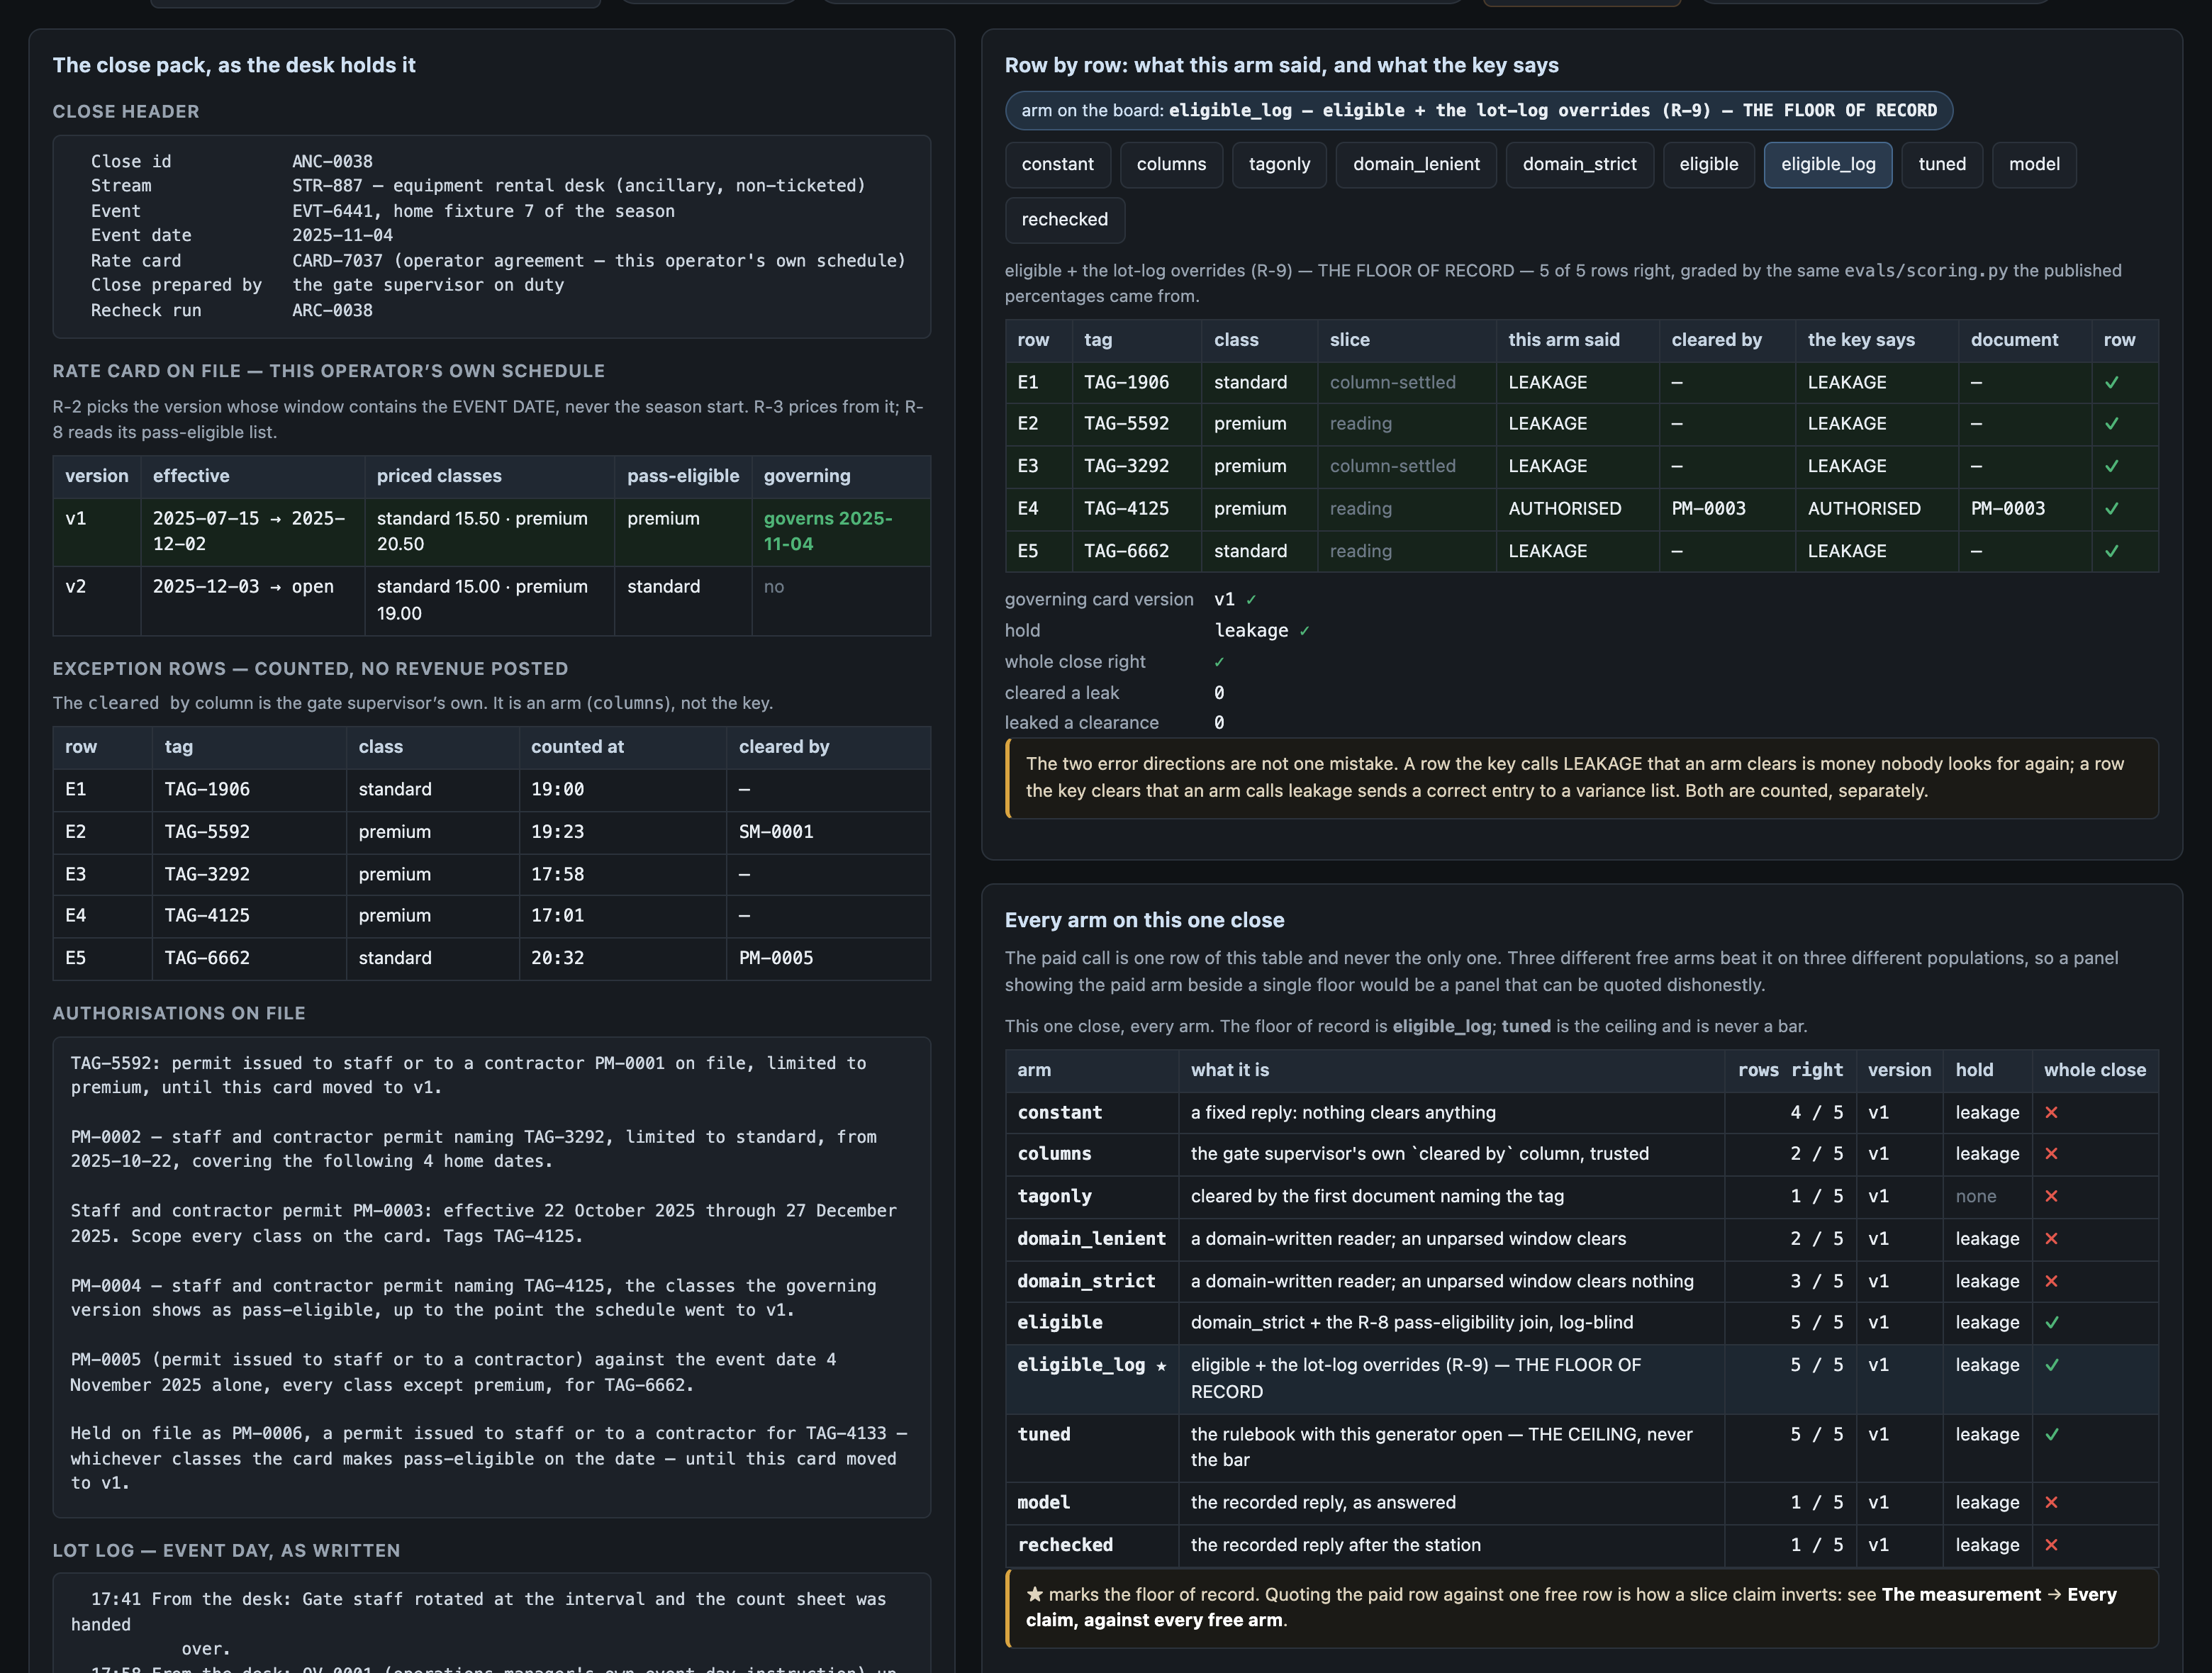Click the whole-close check on tuned row
The width and height of the screenshot is (2212, 1673).
tap(2051, 1435)
